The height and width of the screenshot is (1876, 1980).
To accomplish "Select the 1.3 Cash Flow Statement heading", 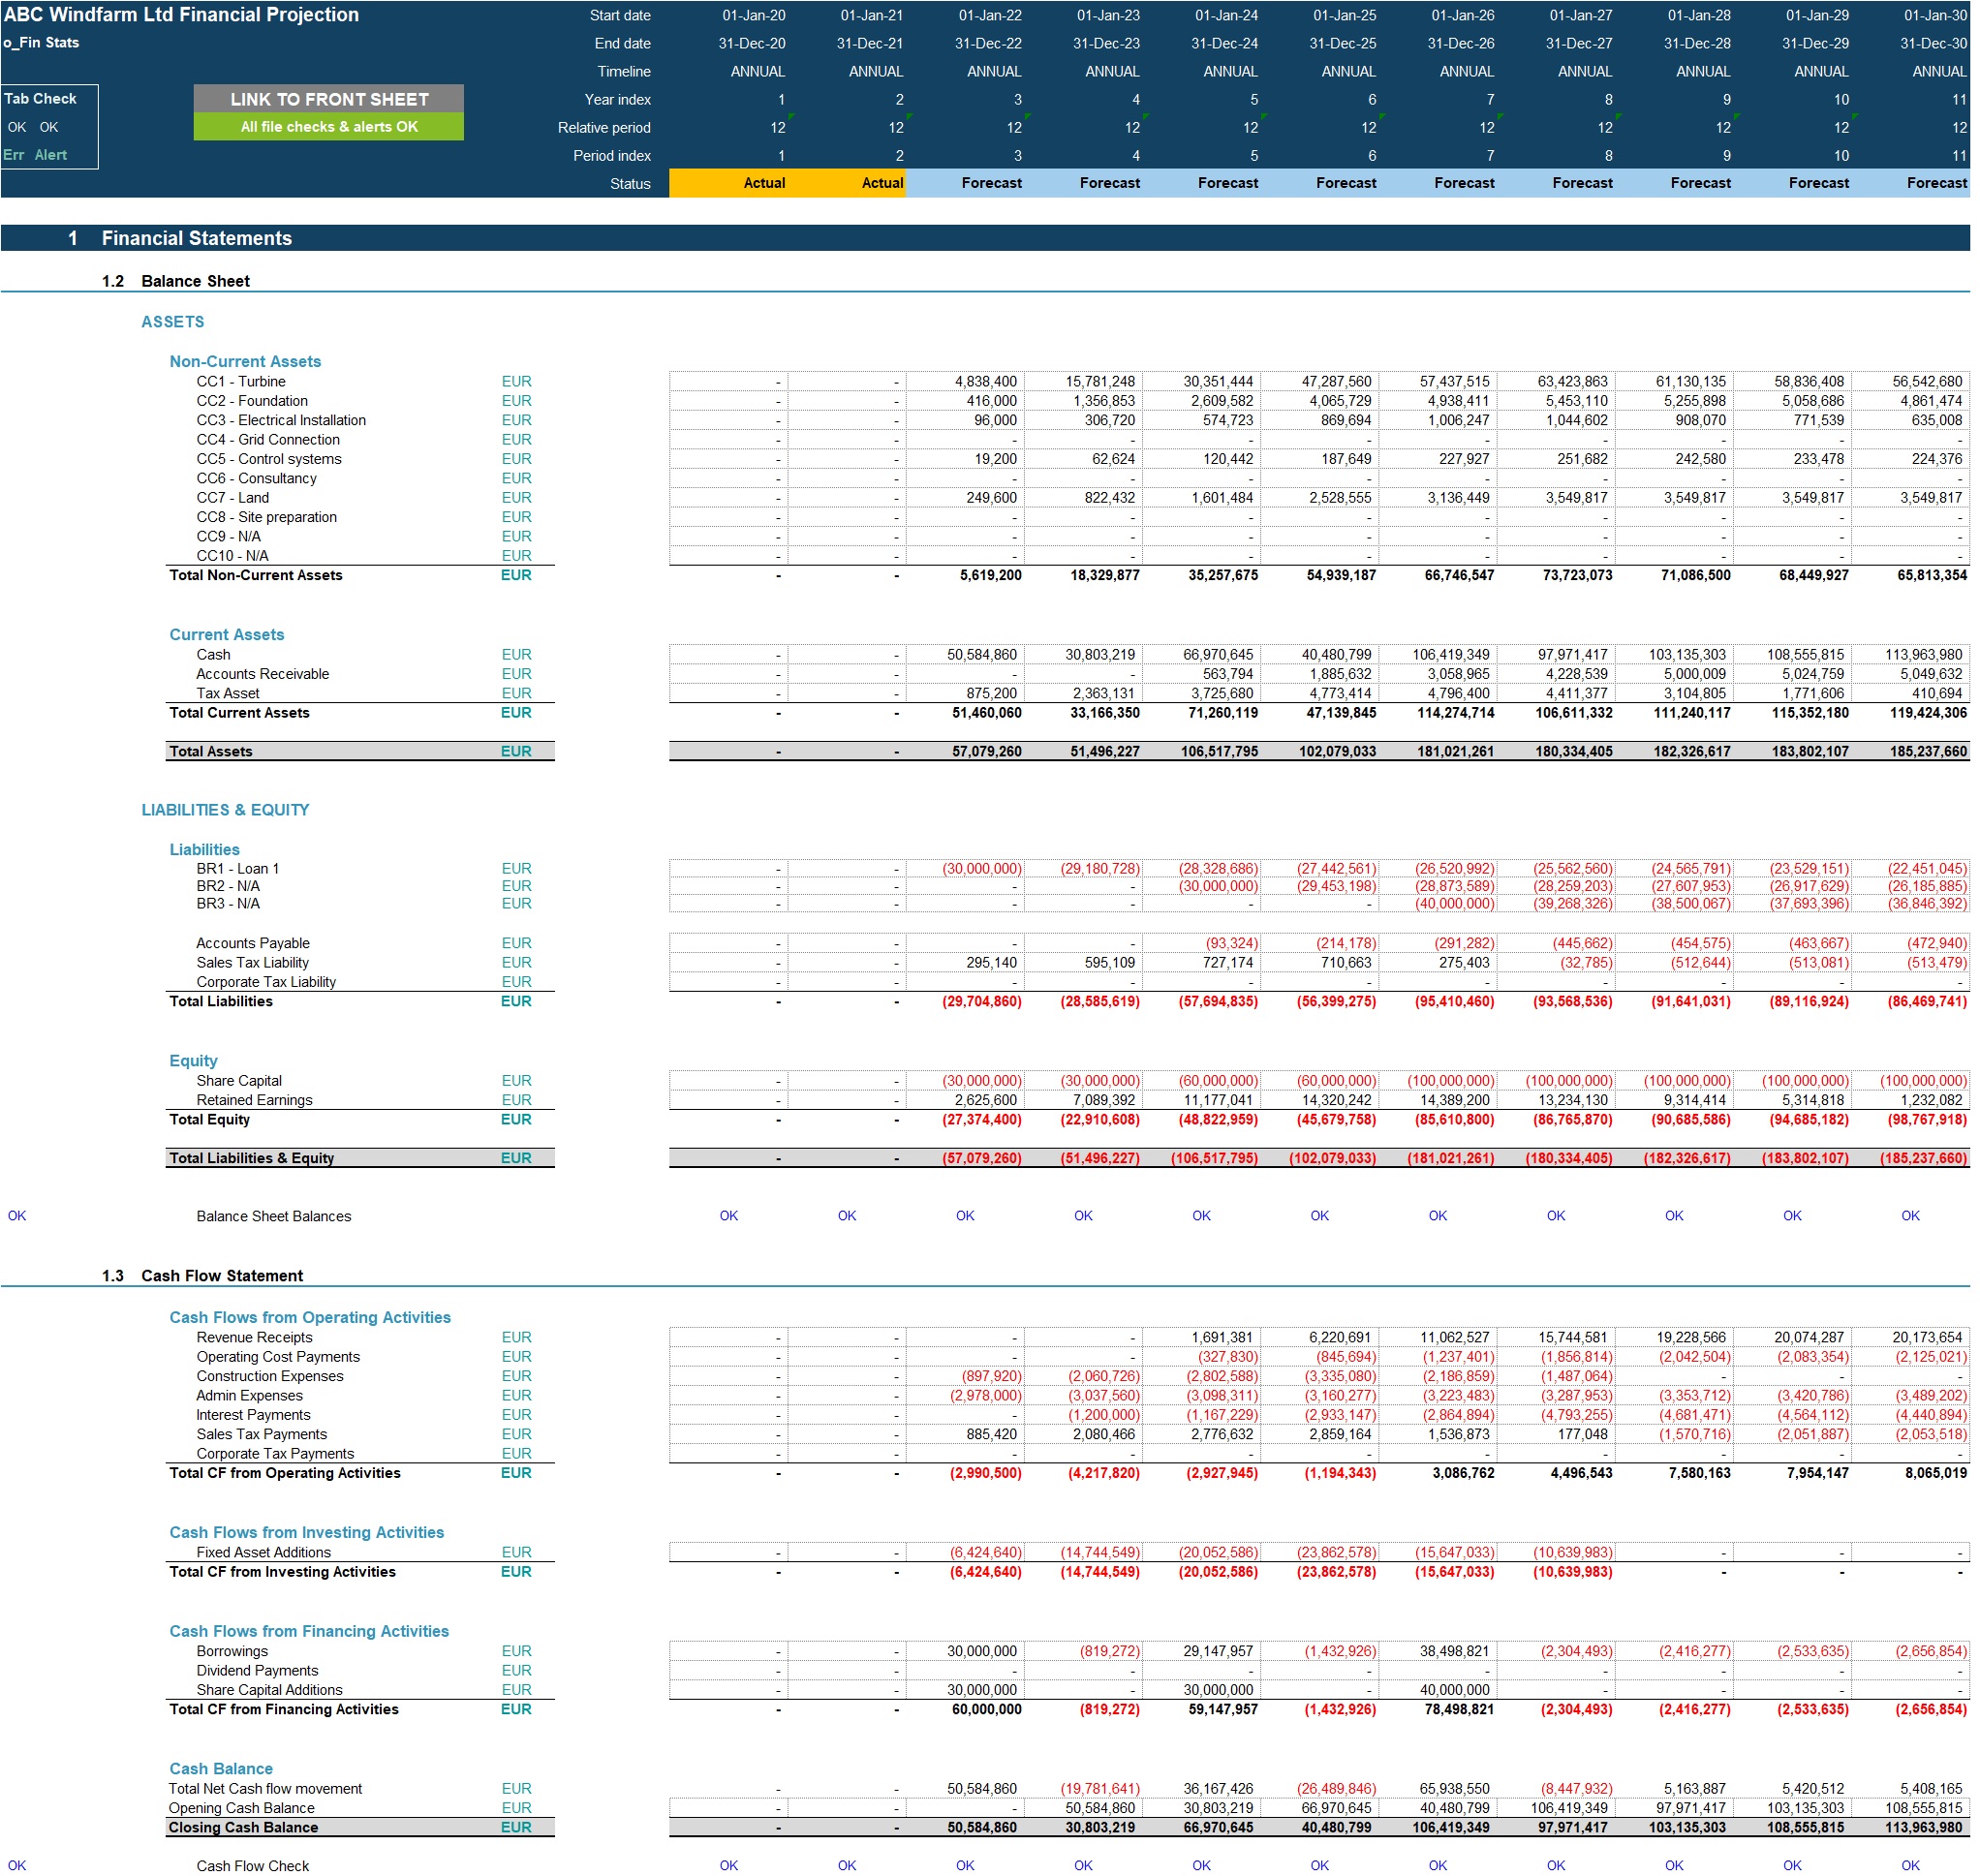I will pos(202,1276).
